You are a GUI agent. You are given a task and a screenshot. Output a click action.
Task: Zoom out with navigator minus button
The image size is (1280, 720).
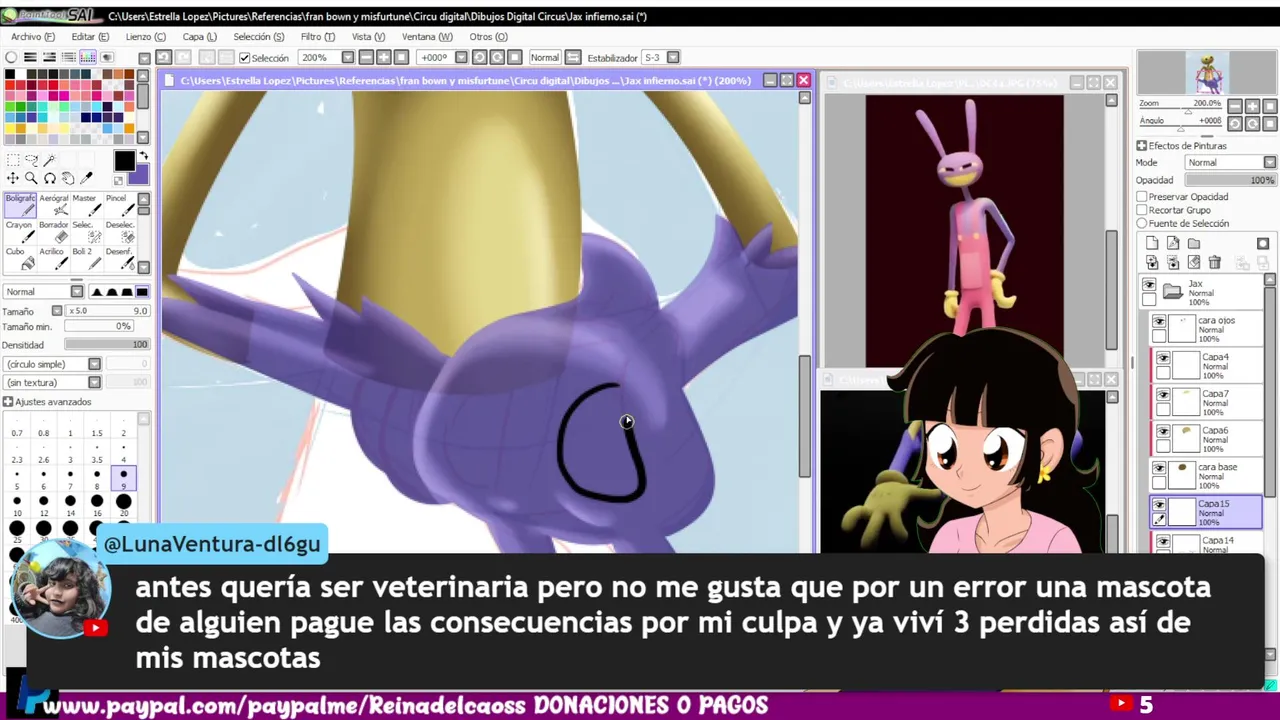click(1235, 106)
